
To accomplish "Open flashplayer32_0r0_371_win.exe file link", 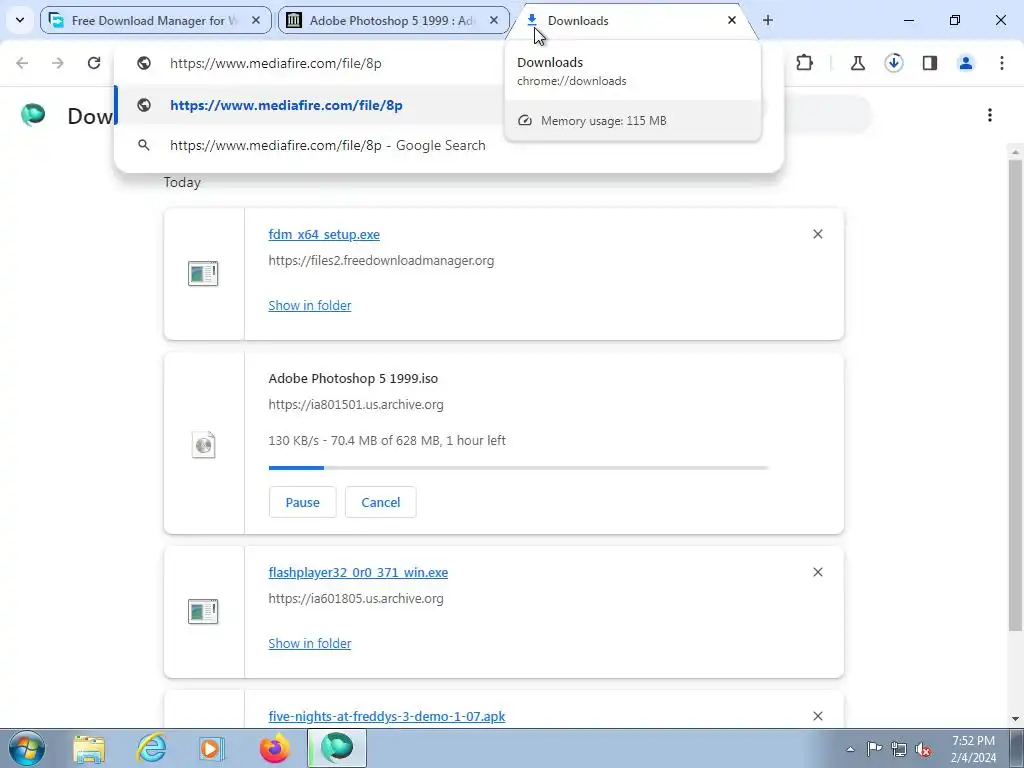I will tap(358, 573).
